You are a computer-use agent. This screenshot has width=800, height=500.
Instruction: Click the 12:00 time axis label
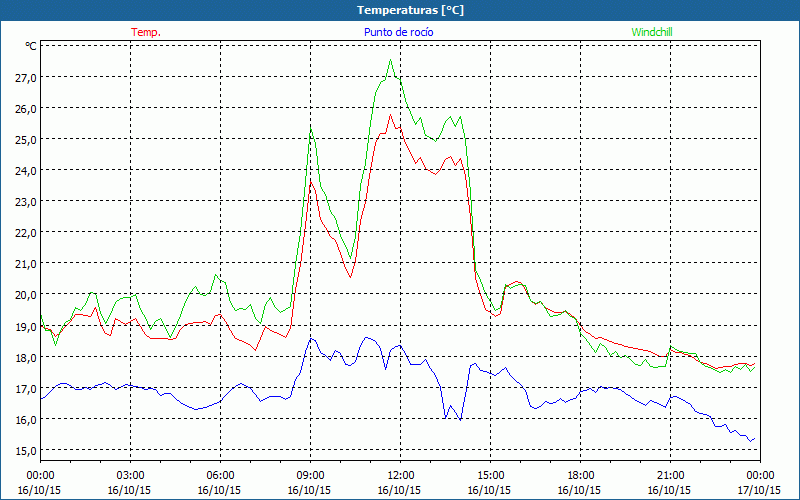point(401,475)
